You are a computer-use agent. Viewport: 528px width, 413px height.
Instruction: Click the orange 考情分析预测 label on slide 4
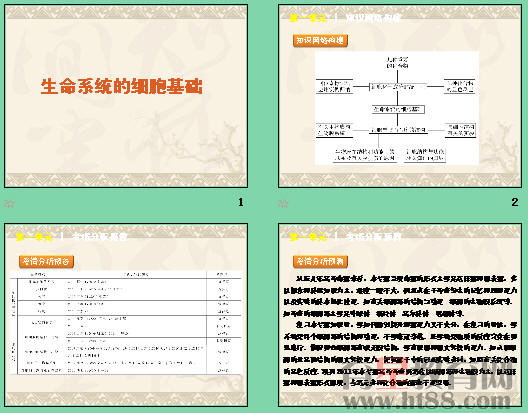(320, 262)
